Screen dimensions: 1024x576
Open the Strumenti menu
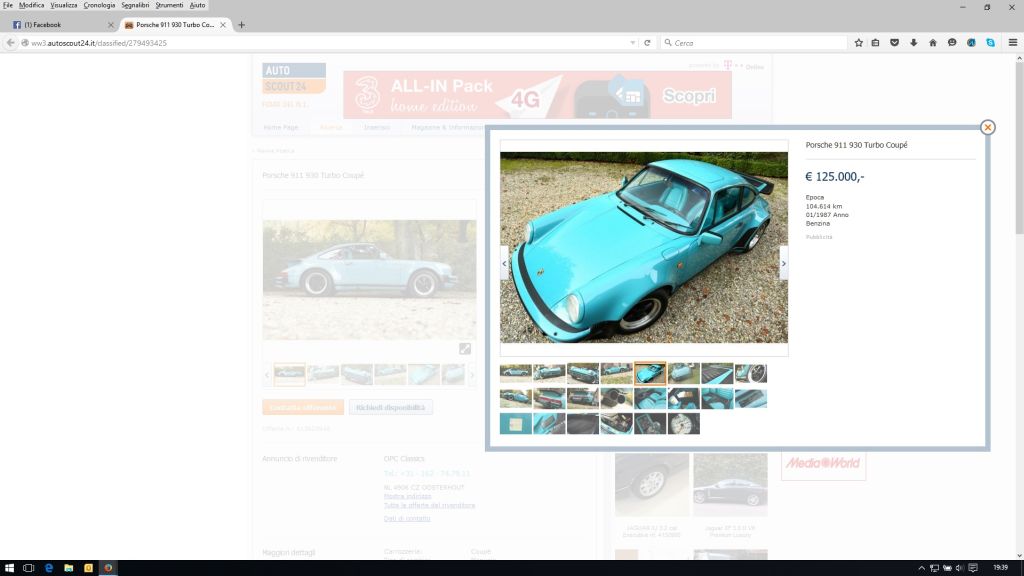[169, 5]
